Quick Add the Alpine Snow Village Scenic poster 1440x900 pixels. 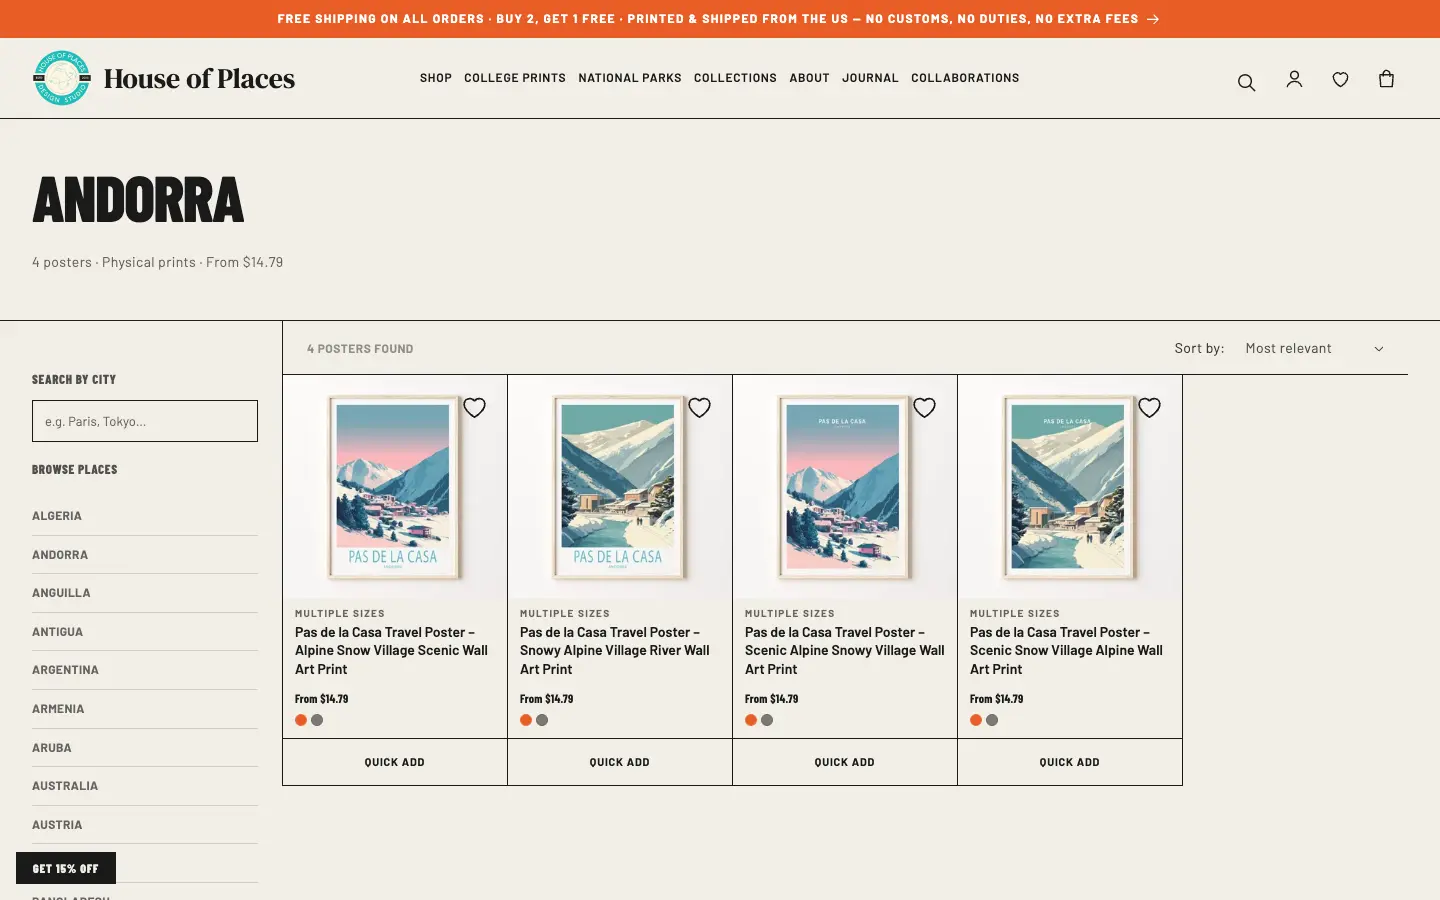pyautogui.click(x=395, y=762)
